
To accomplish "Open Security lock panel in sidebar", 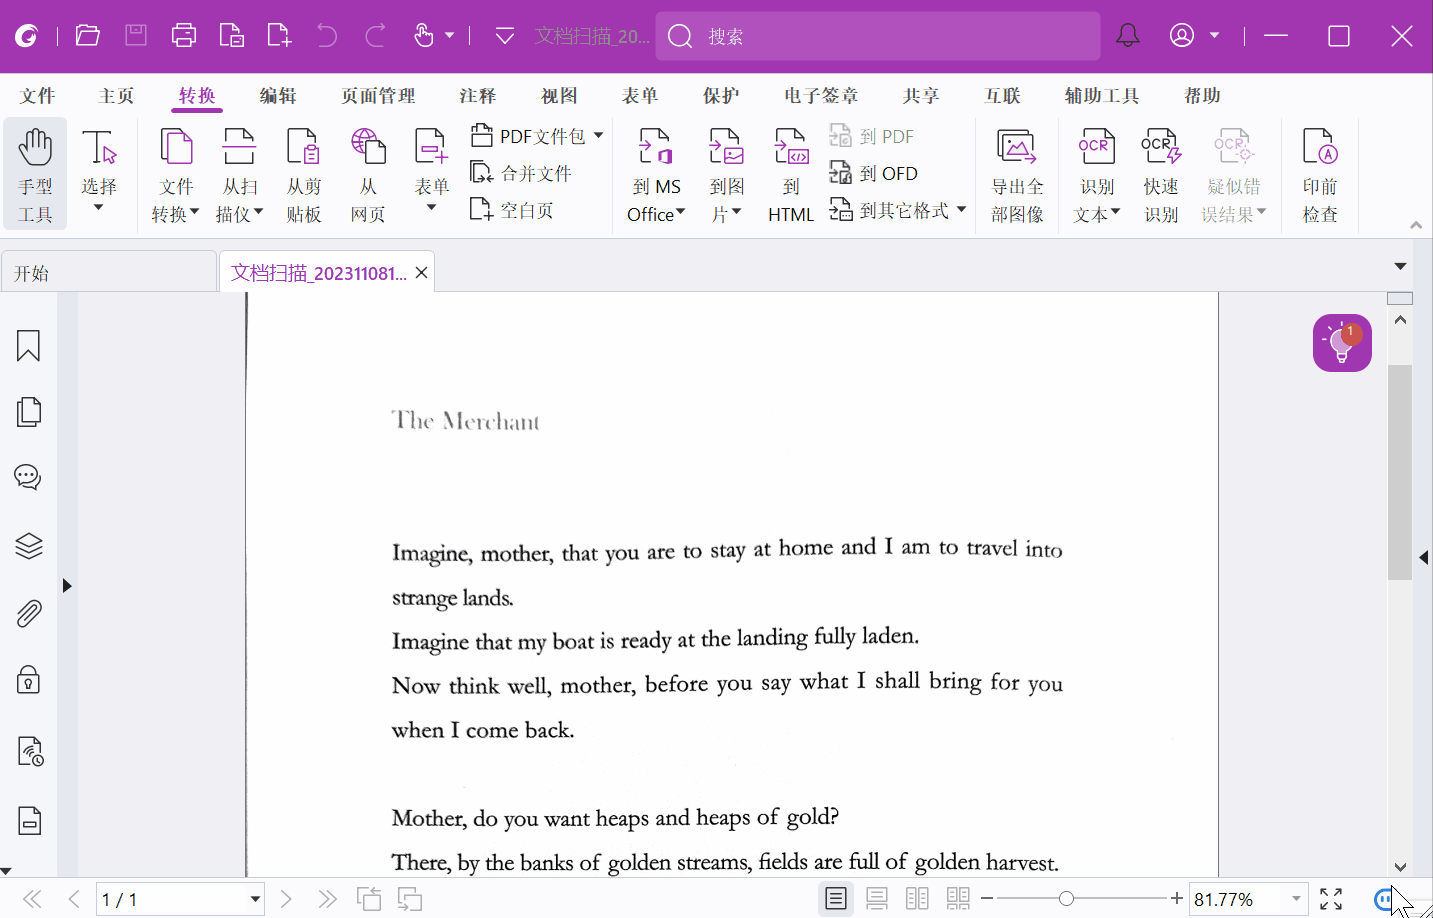I will pos(28,680).
